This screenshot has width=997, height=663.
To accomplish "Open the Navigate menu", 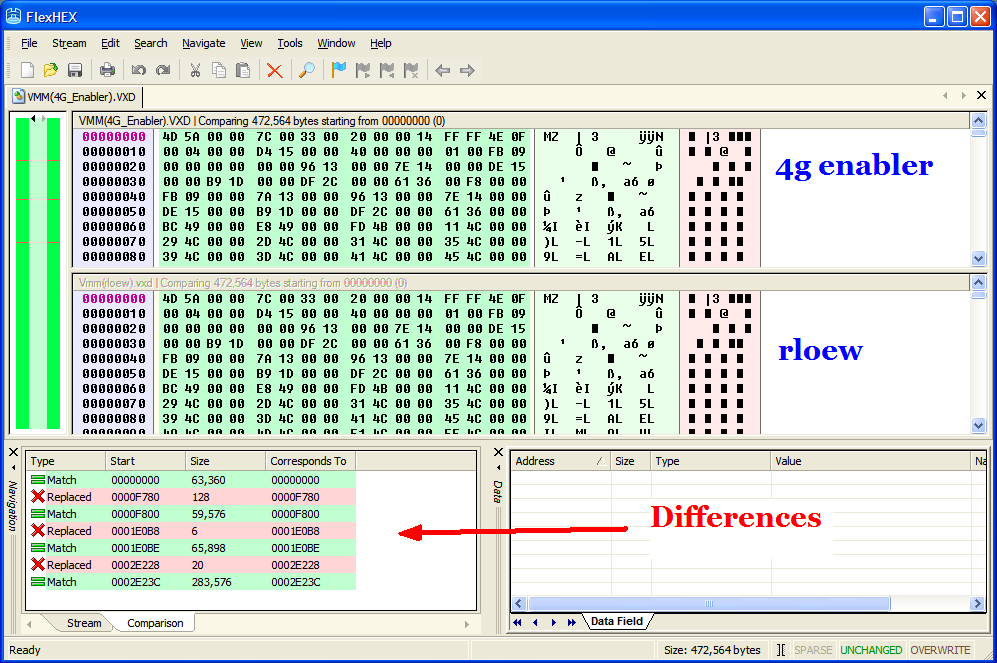I will click(x=203, y=43).
